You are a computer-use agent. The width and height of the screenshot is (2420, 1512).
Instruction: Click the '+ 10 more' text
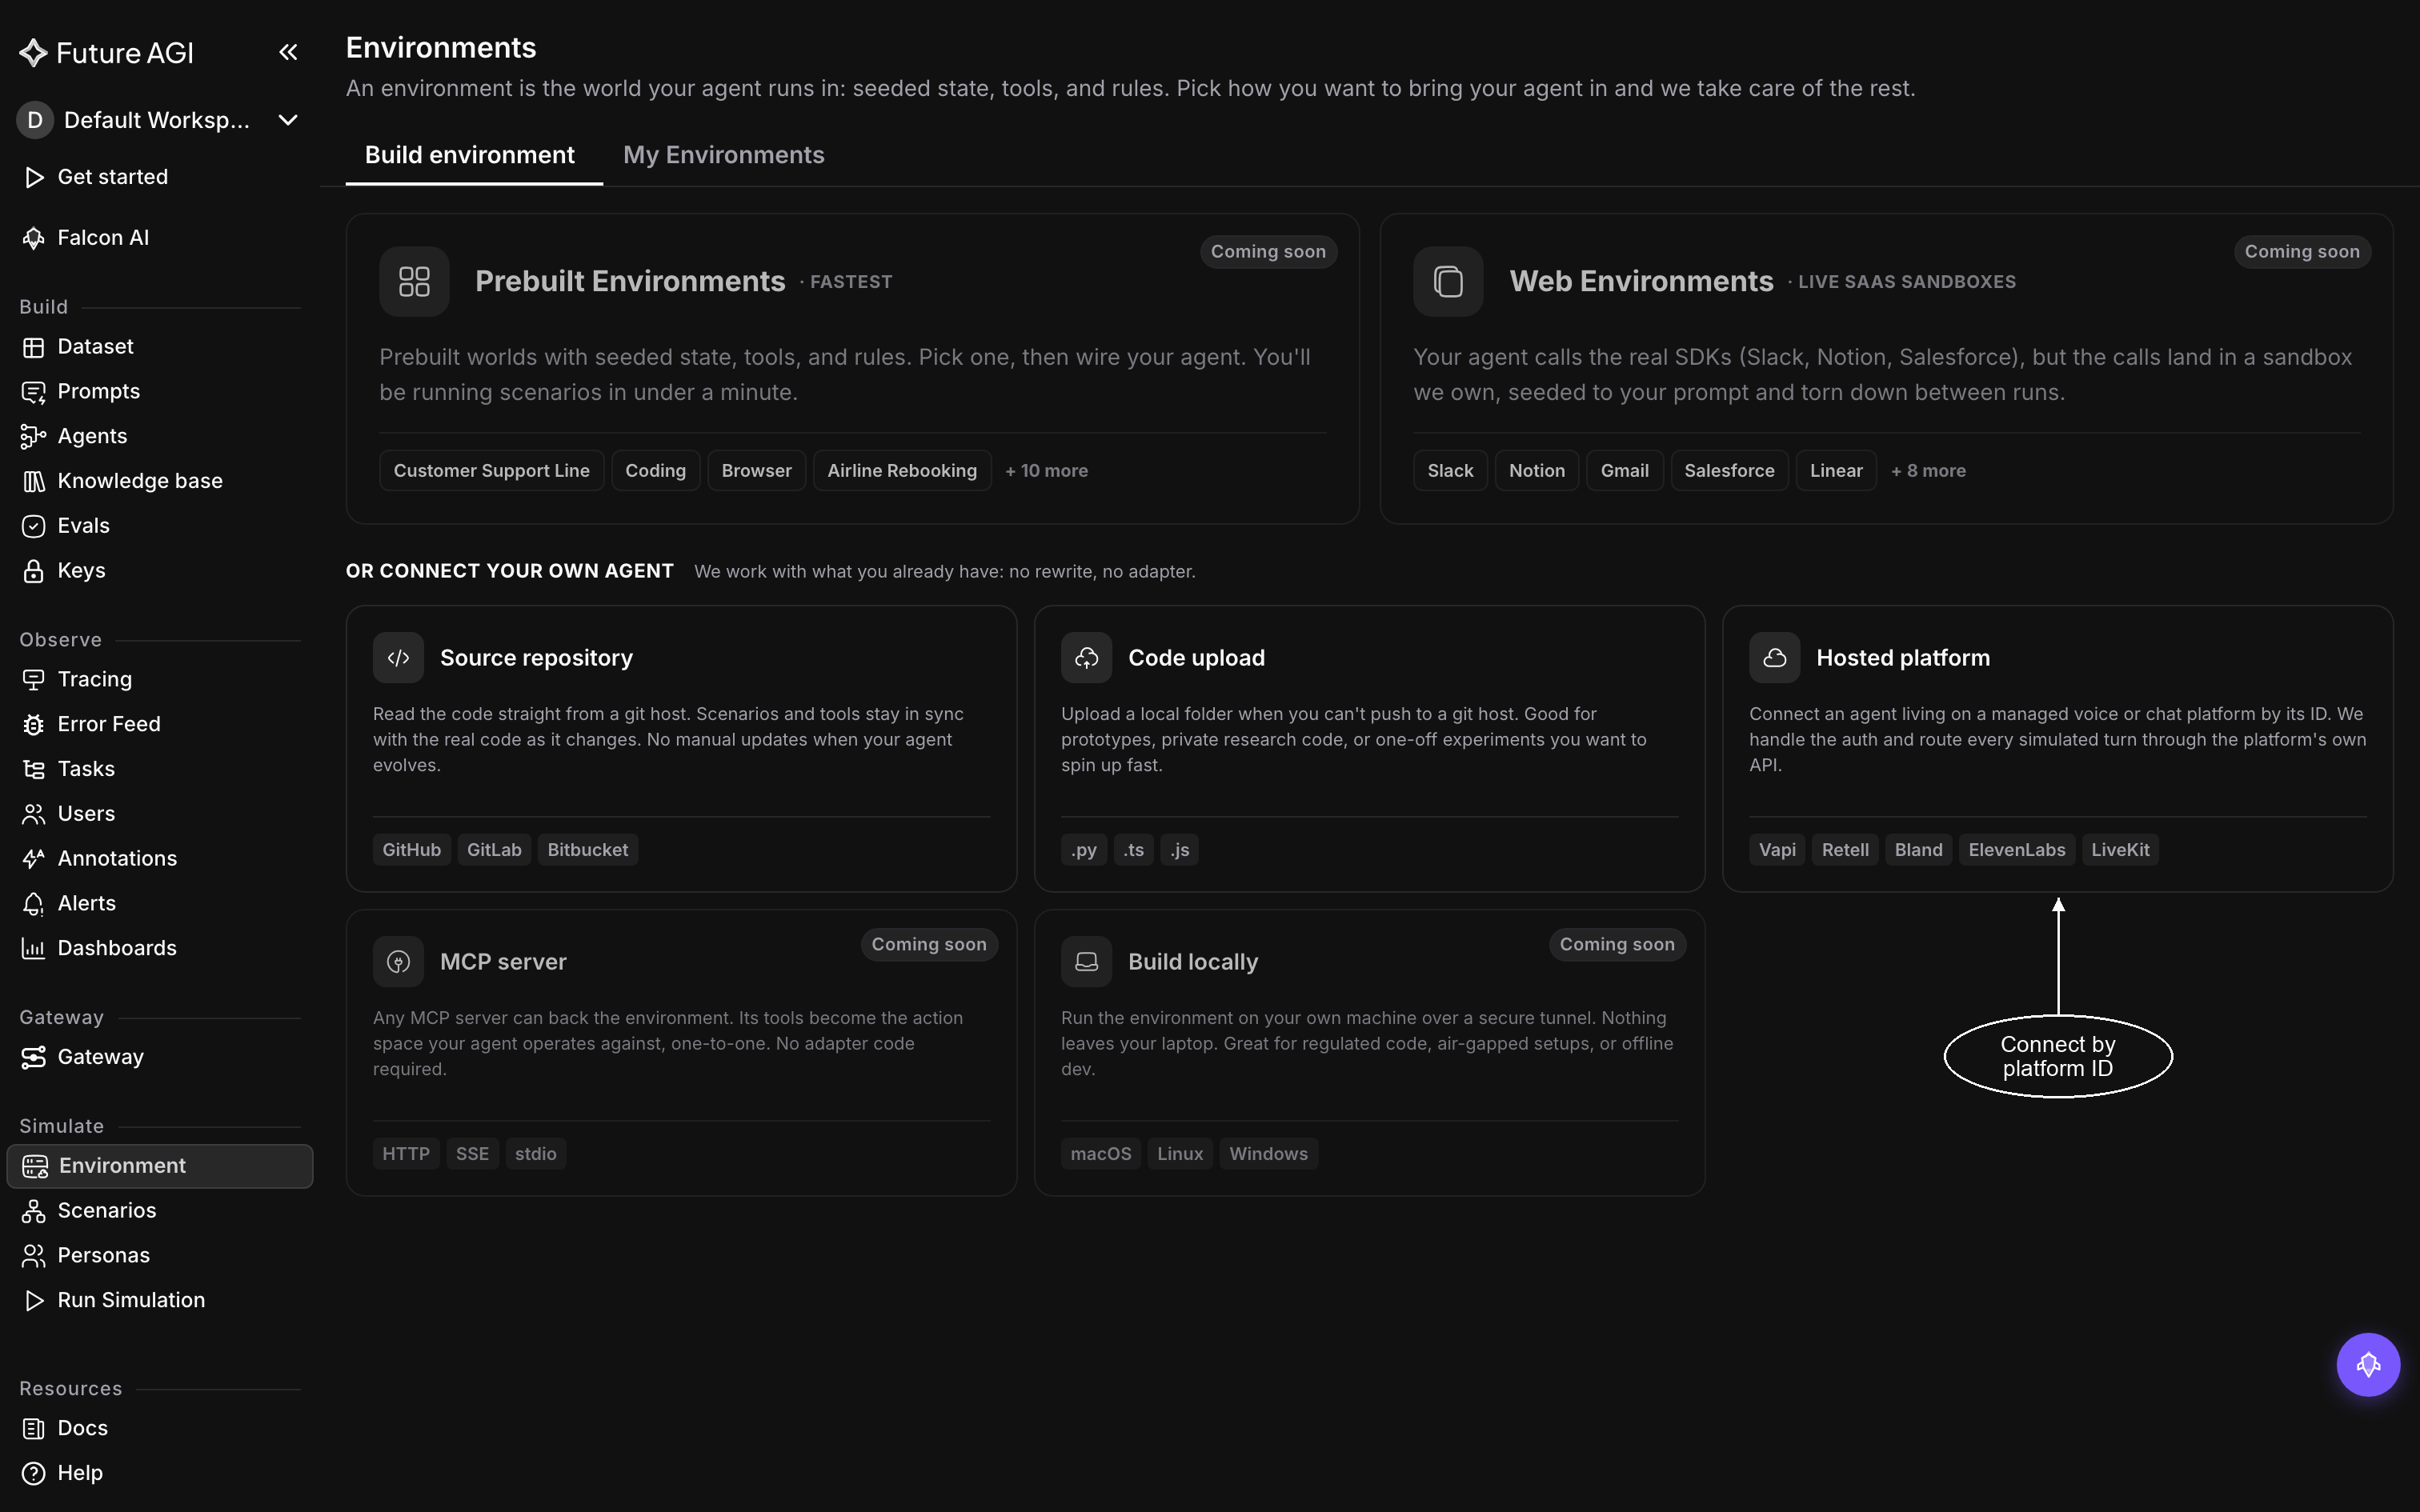1046,471
